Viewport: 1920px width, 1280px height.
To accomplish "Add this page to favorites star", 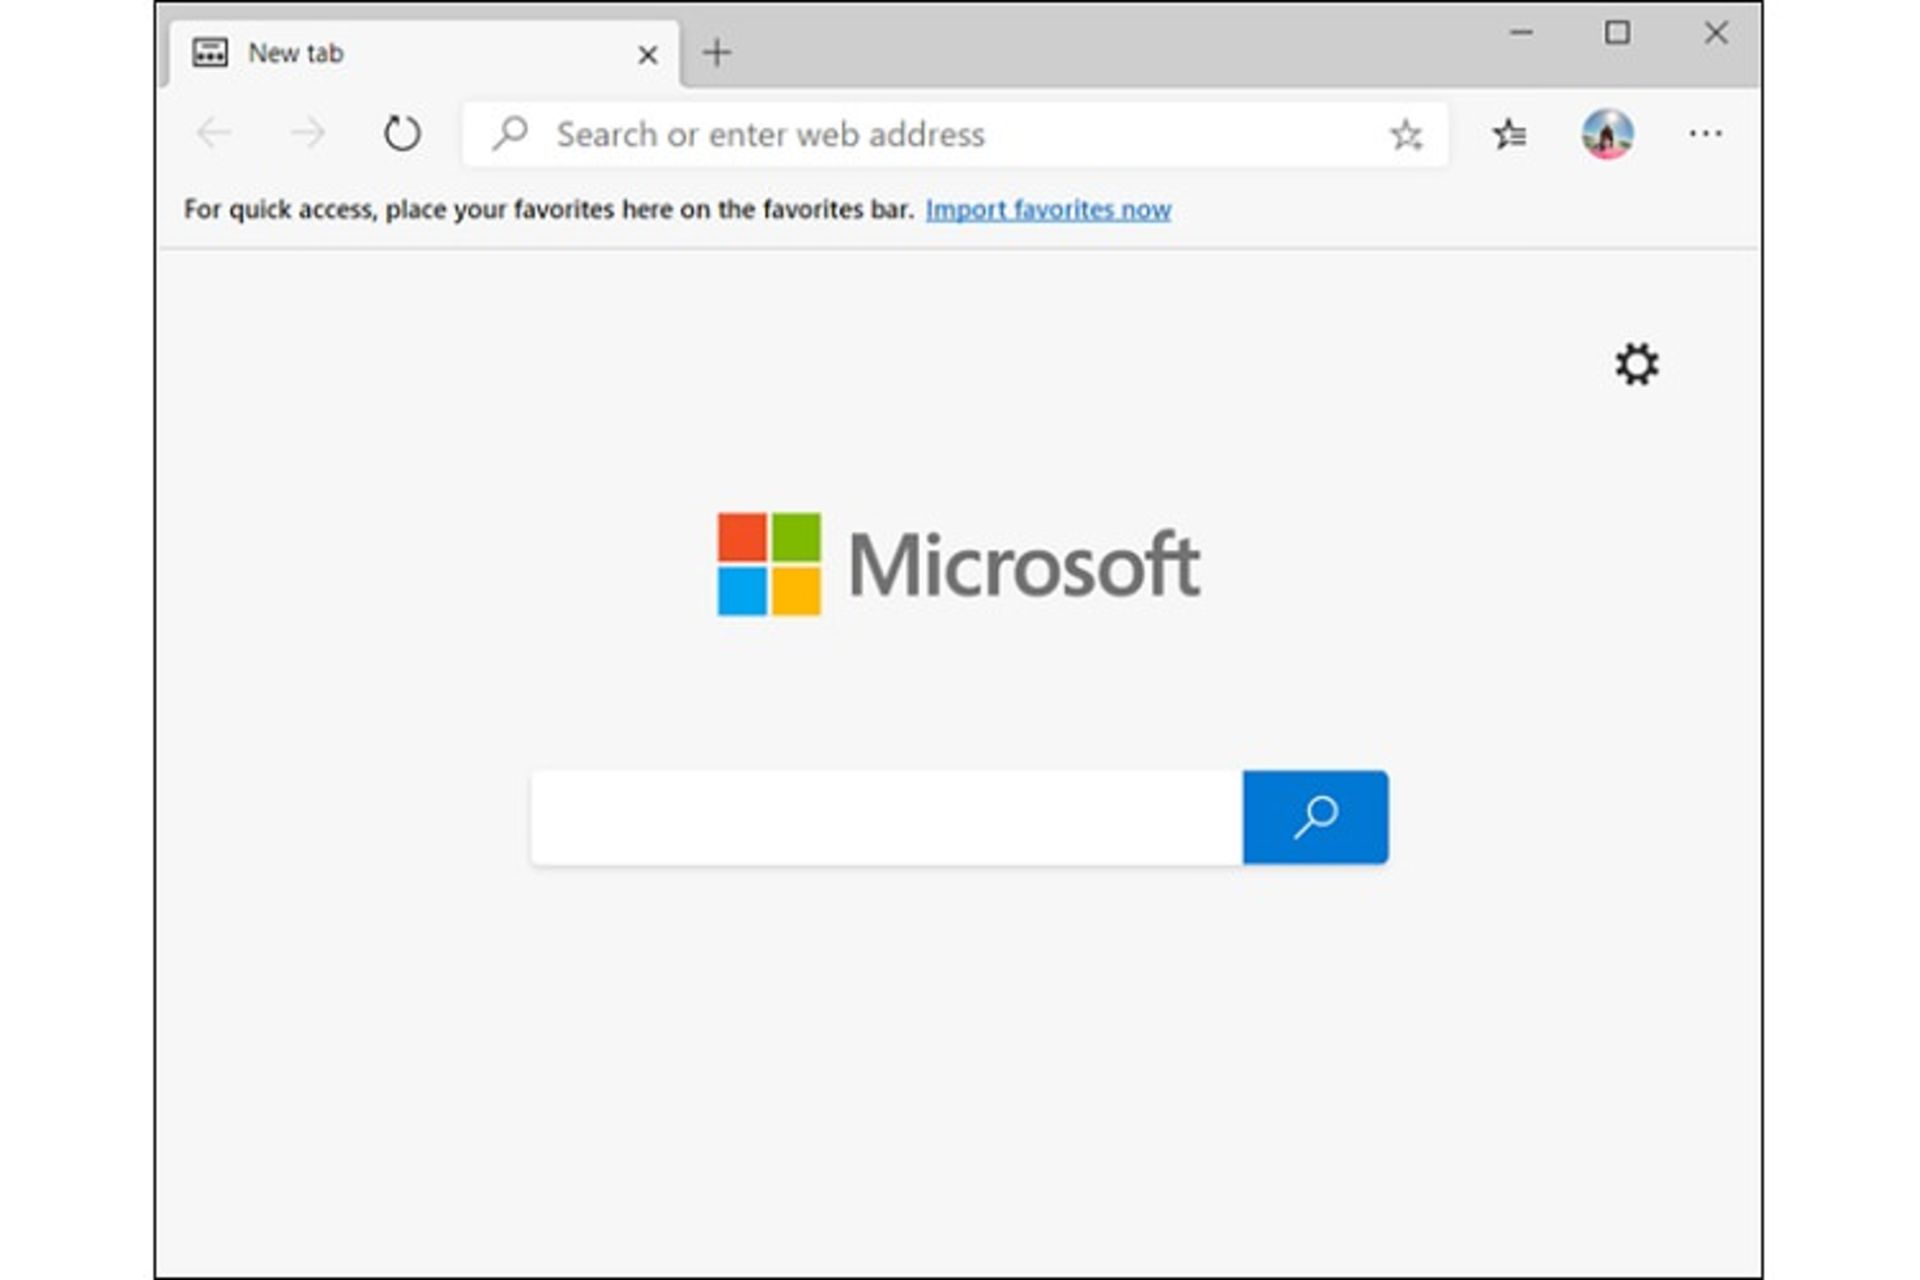I will [x=1405, y=134].
